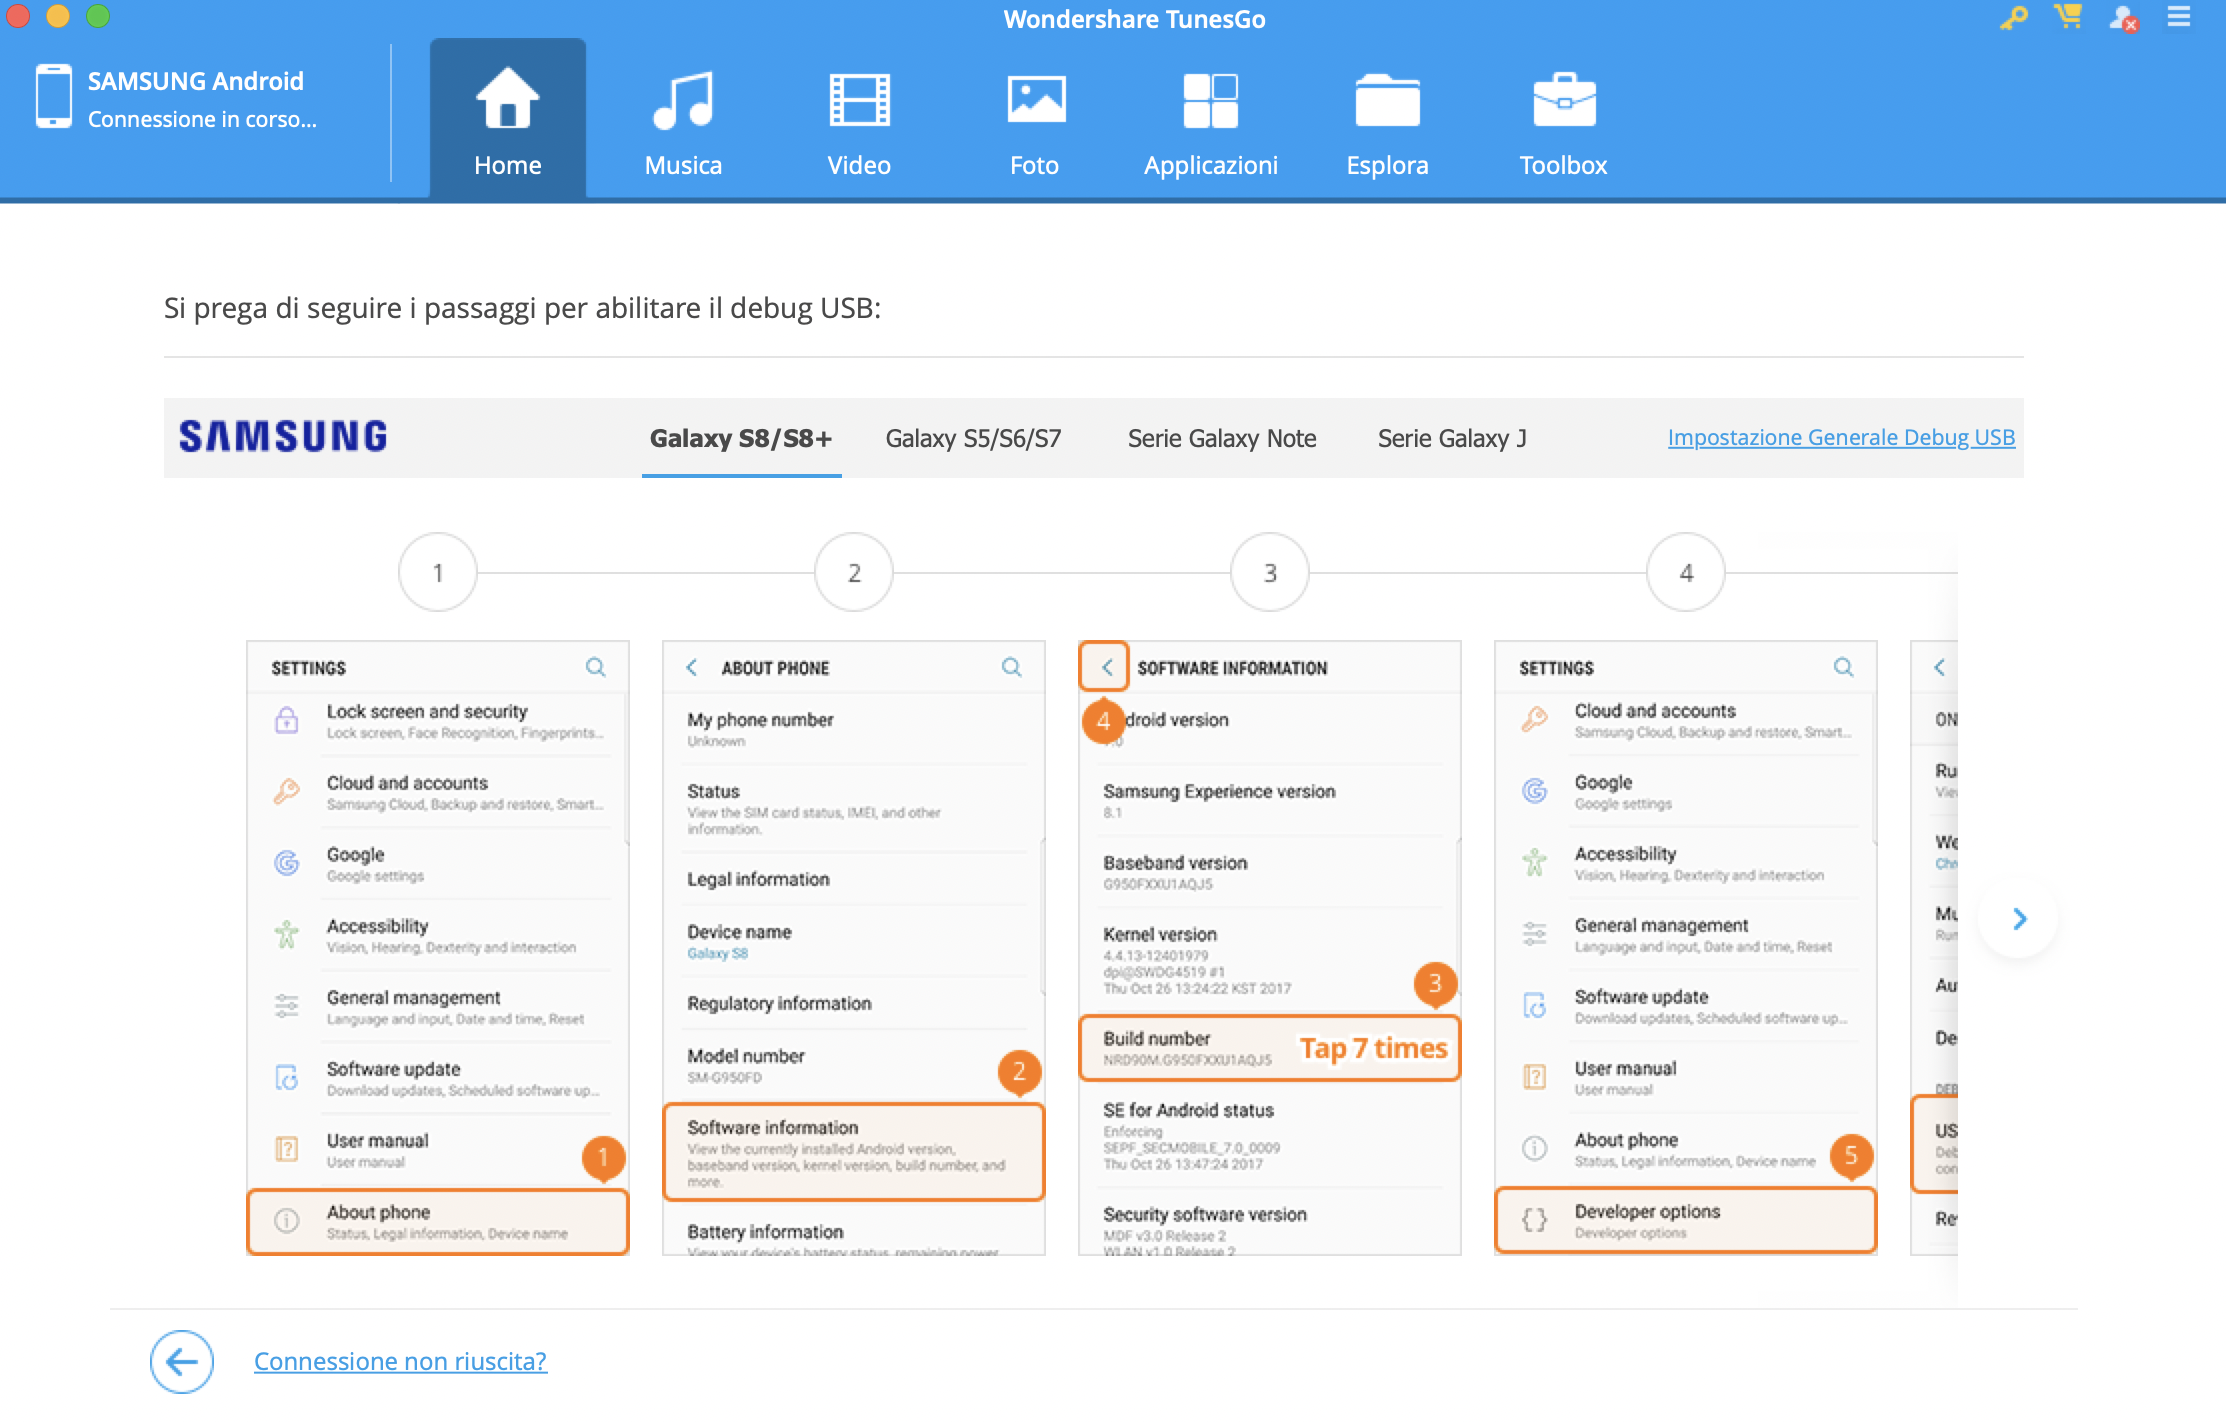
Task: Open the shopping cart icon
Action: [x=2067, y=17]
